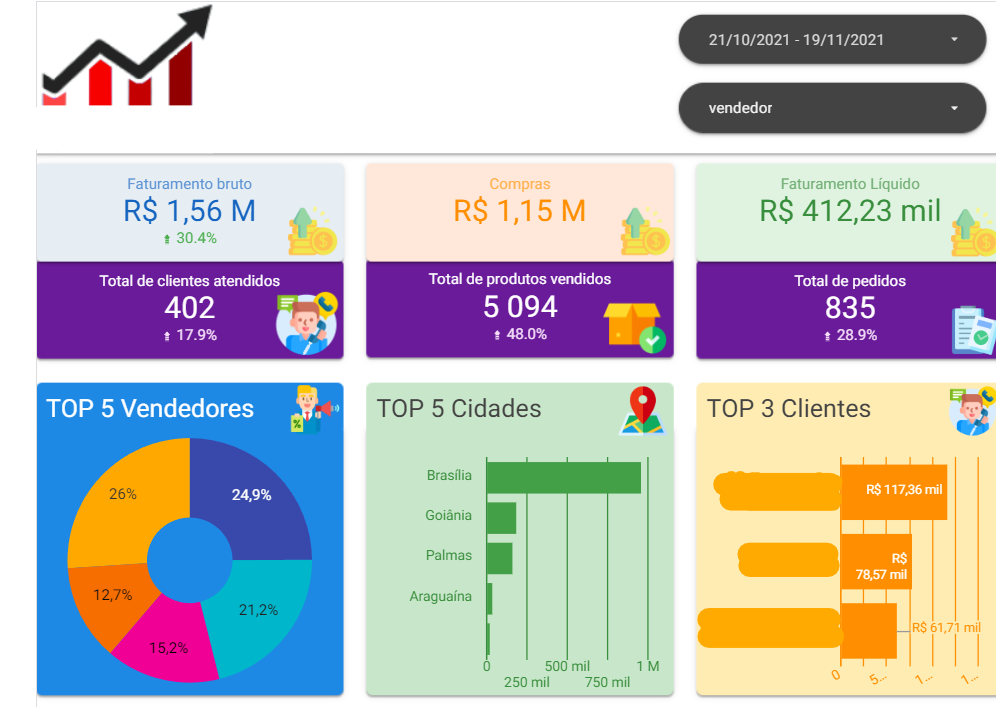
Task: Click the coins icon in Faturamento Líquido card
Action: 974,231
